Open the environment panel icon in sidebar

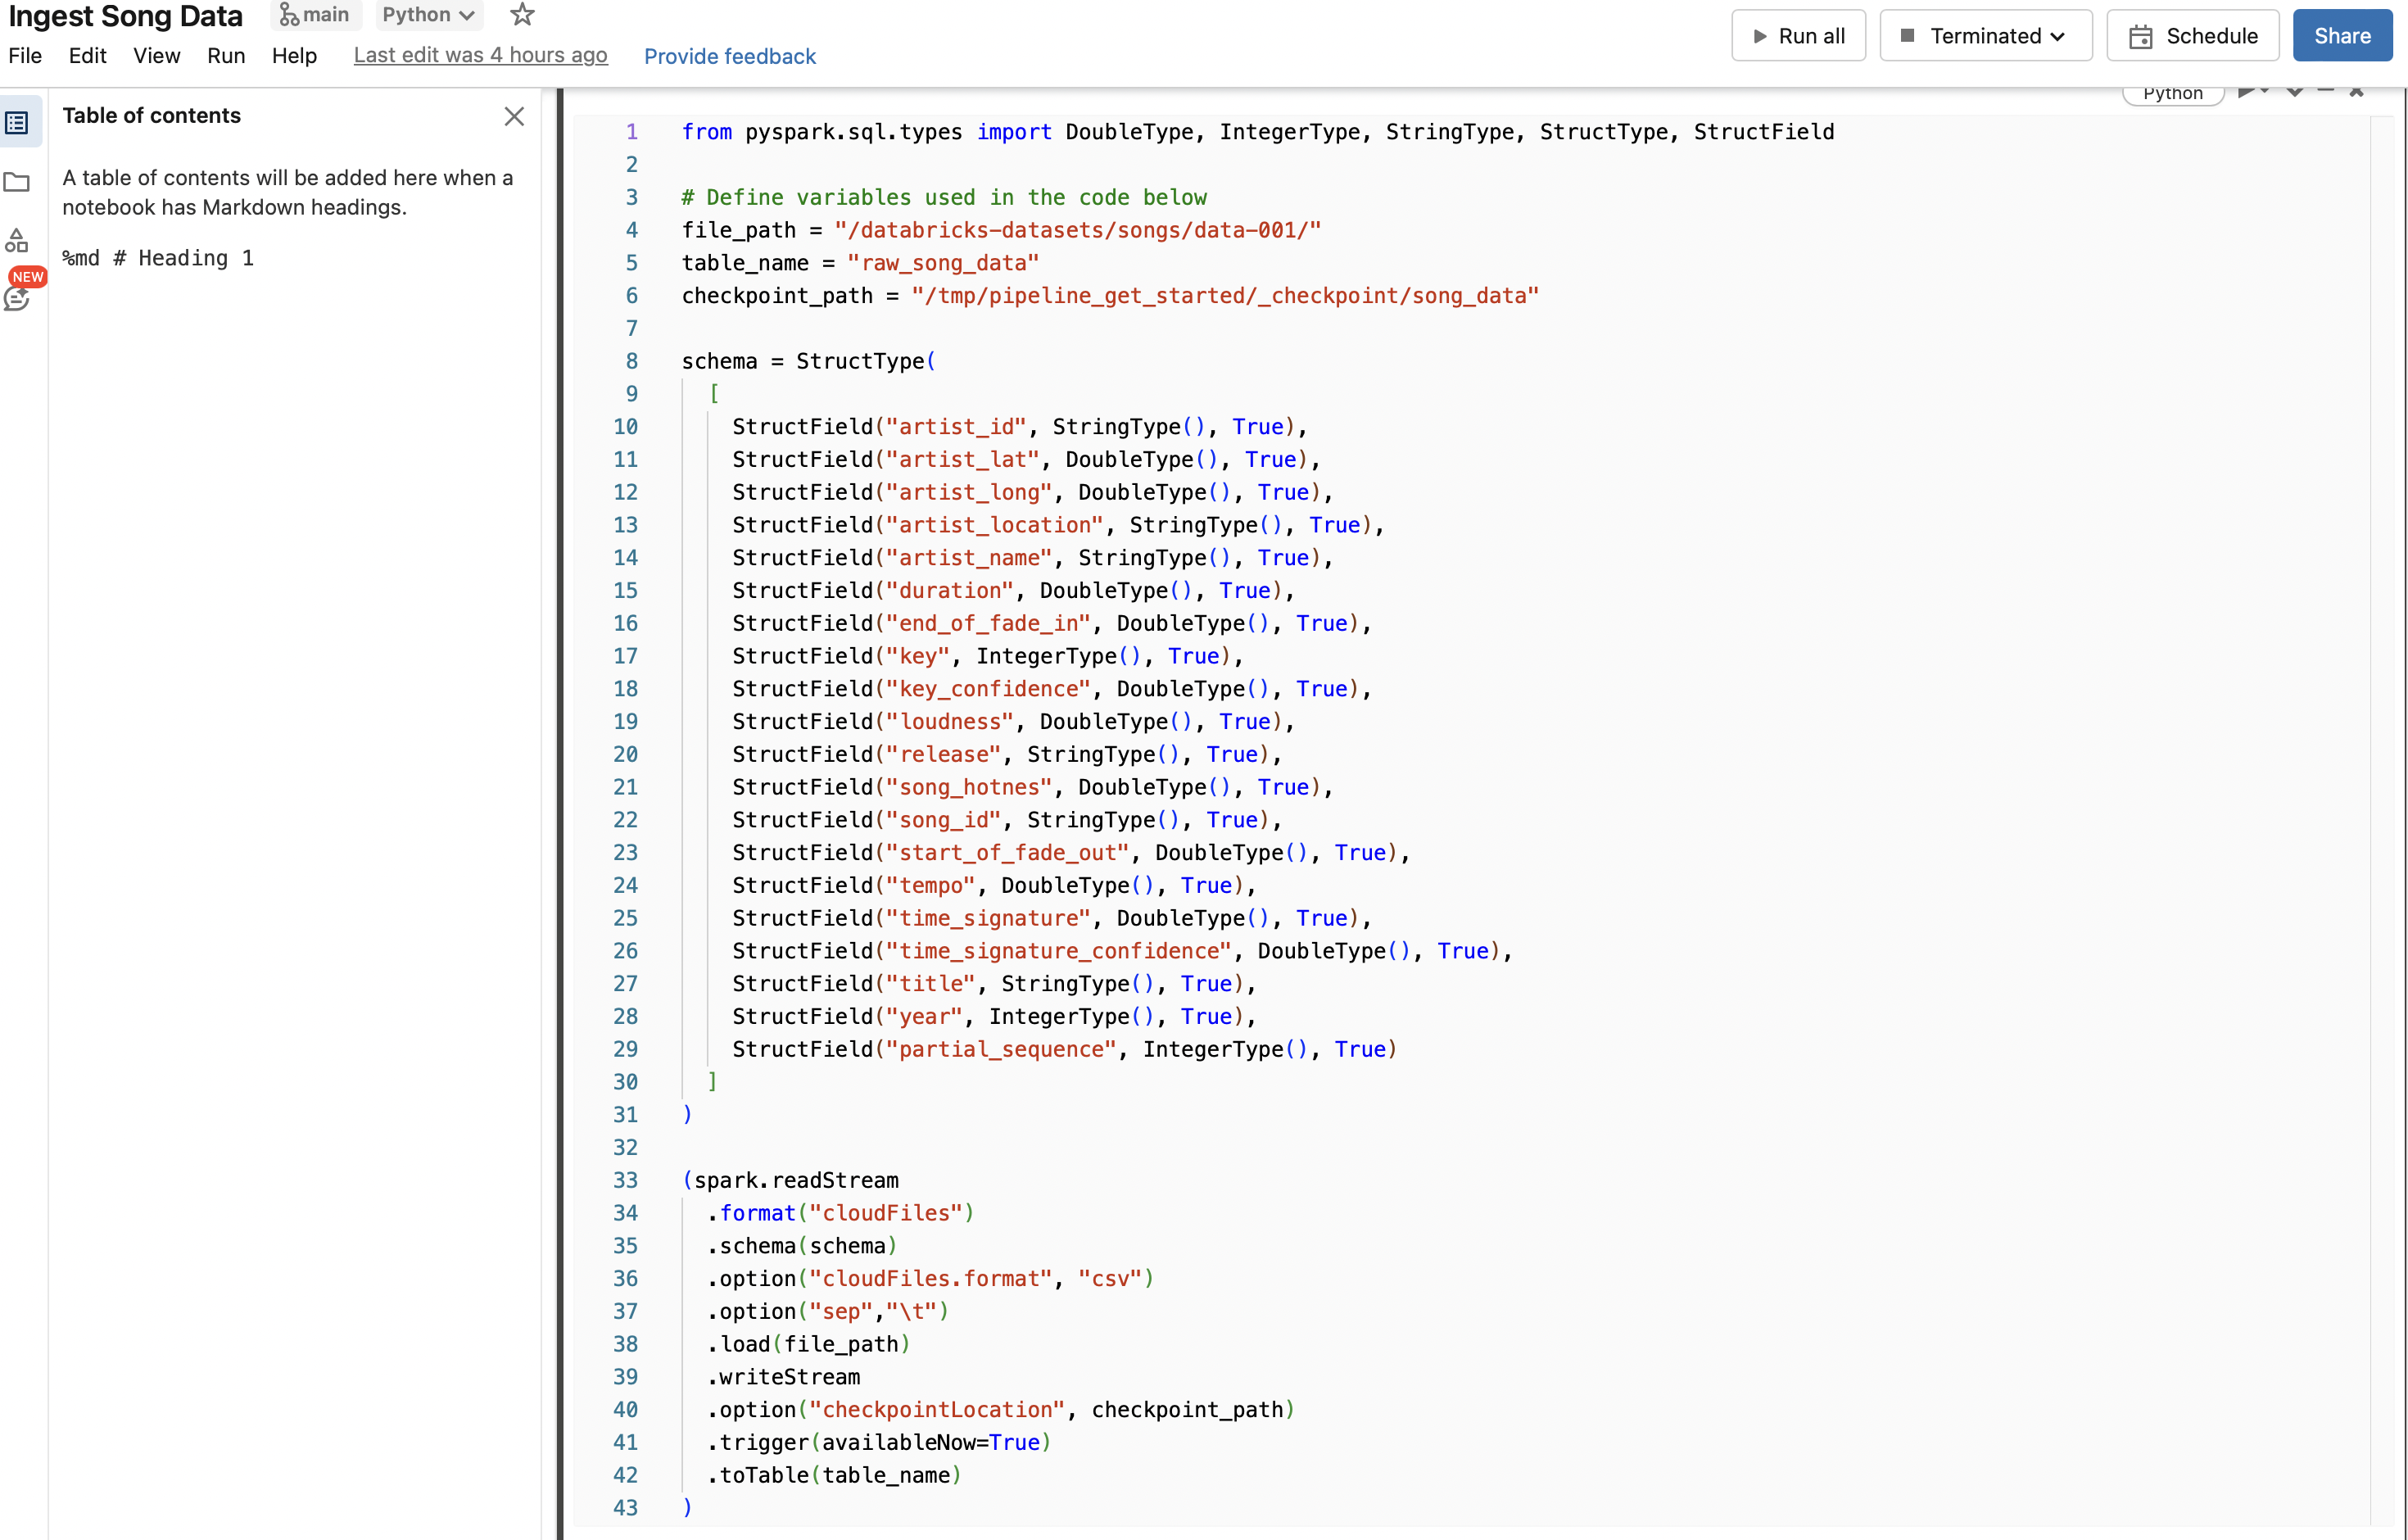click(x=16, y=240)
